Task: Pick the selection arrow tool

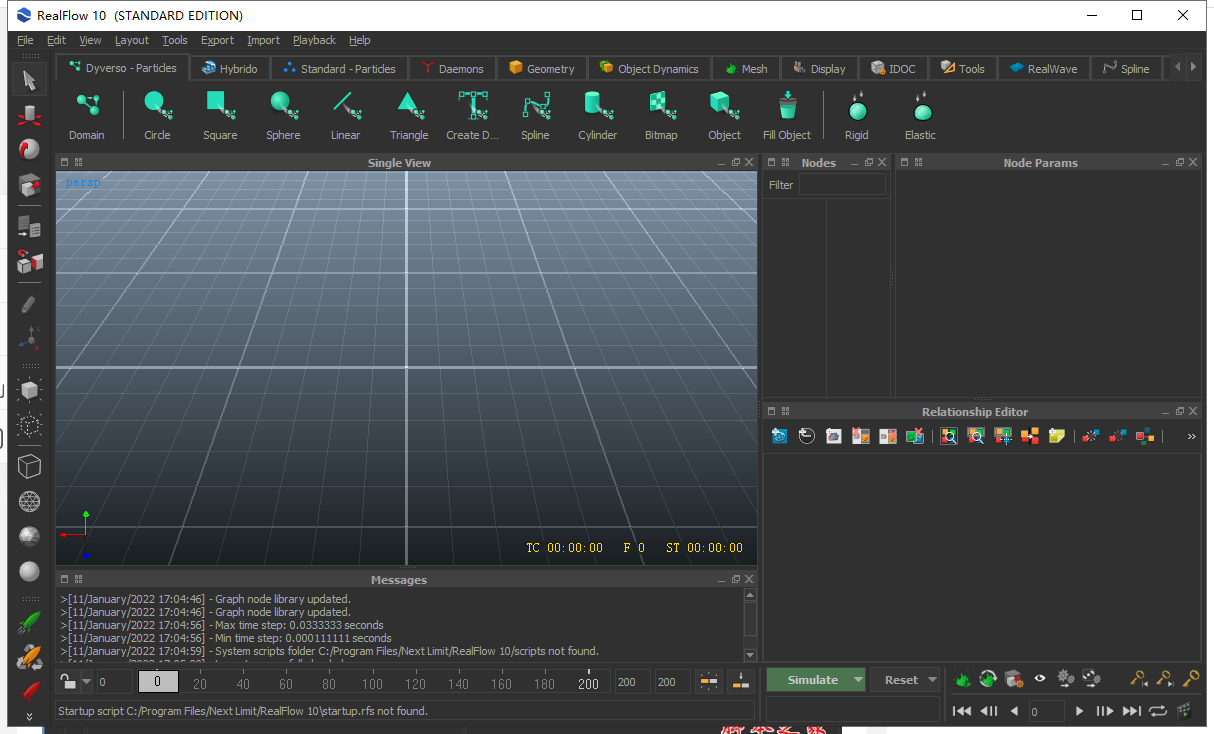Action: point(29,80)
